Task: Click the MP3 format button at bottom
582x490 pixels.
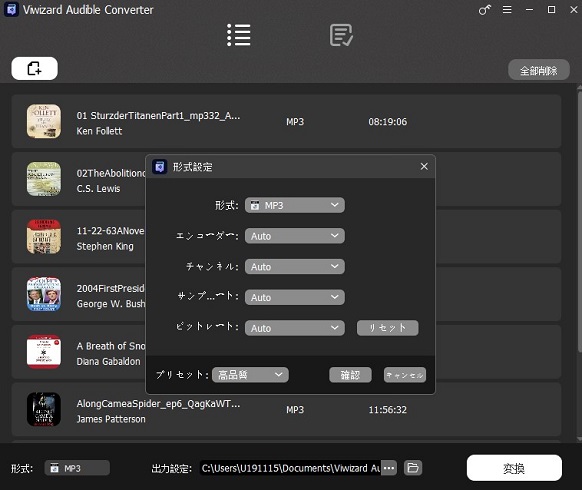Action: [x=77, y=468]
